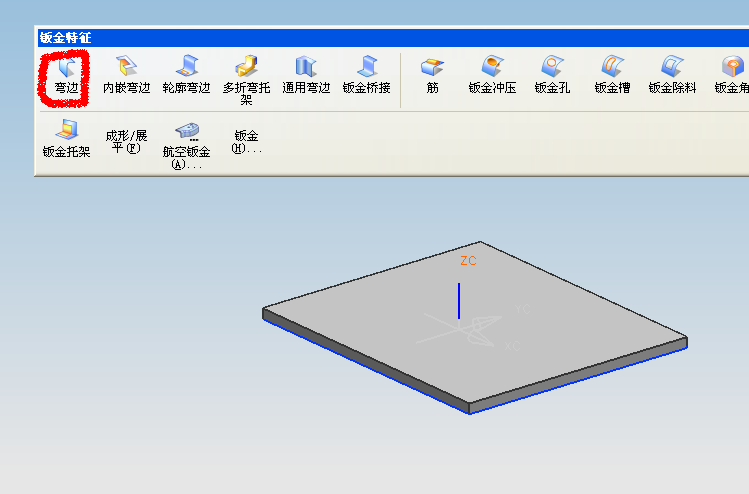The image size is (749, 494).
Task: Open the 航空钣金 (A)... aerospace sheet metal menu
Action: tap(186, 146)
